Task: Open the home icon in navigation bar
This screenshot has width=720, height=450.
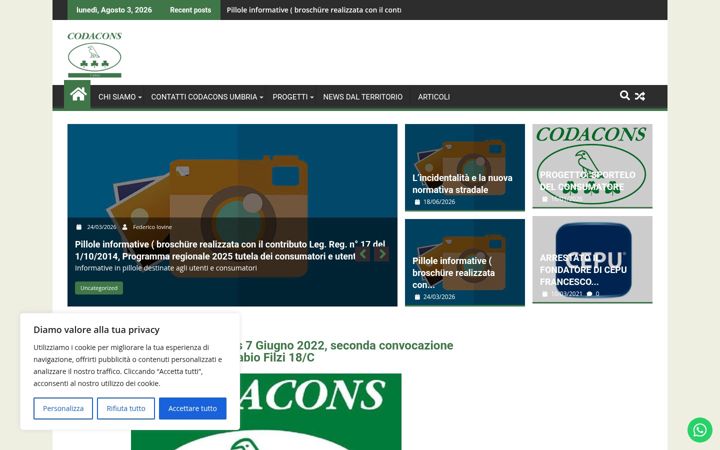Action: pos(77,95)
